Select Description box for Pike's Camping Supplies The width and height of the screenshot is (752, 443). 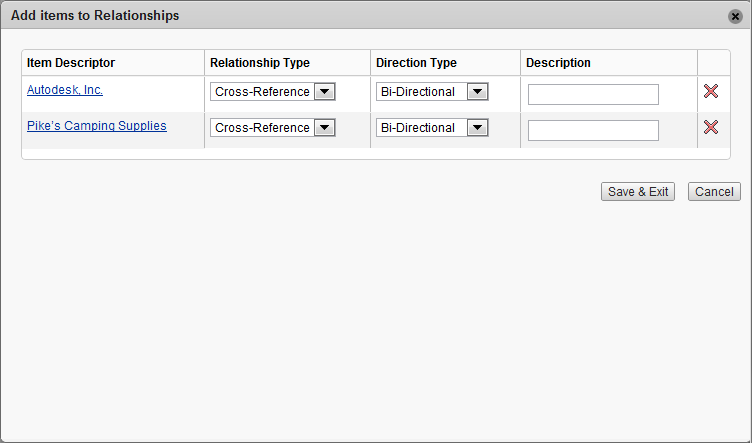pos(593,130)
